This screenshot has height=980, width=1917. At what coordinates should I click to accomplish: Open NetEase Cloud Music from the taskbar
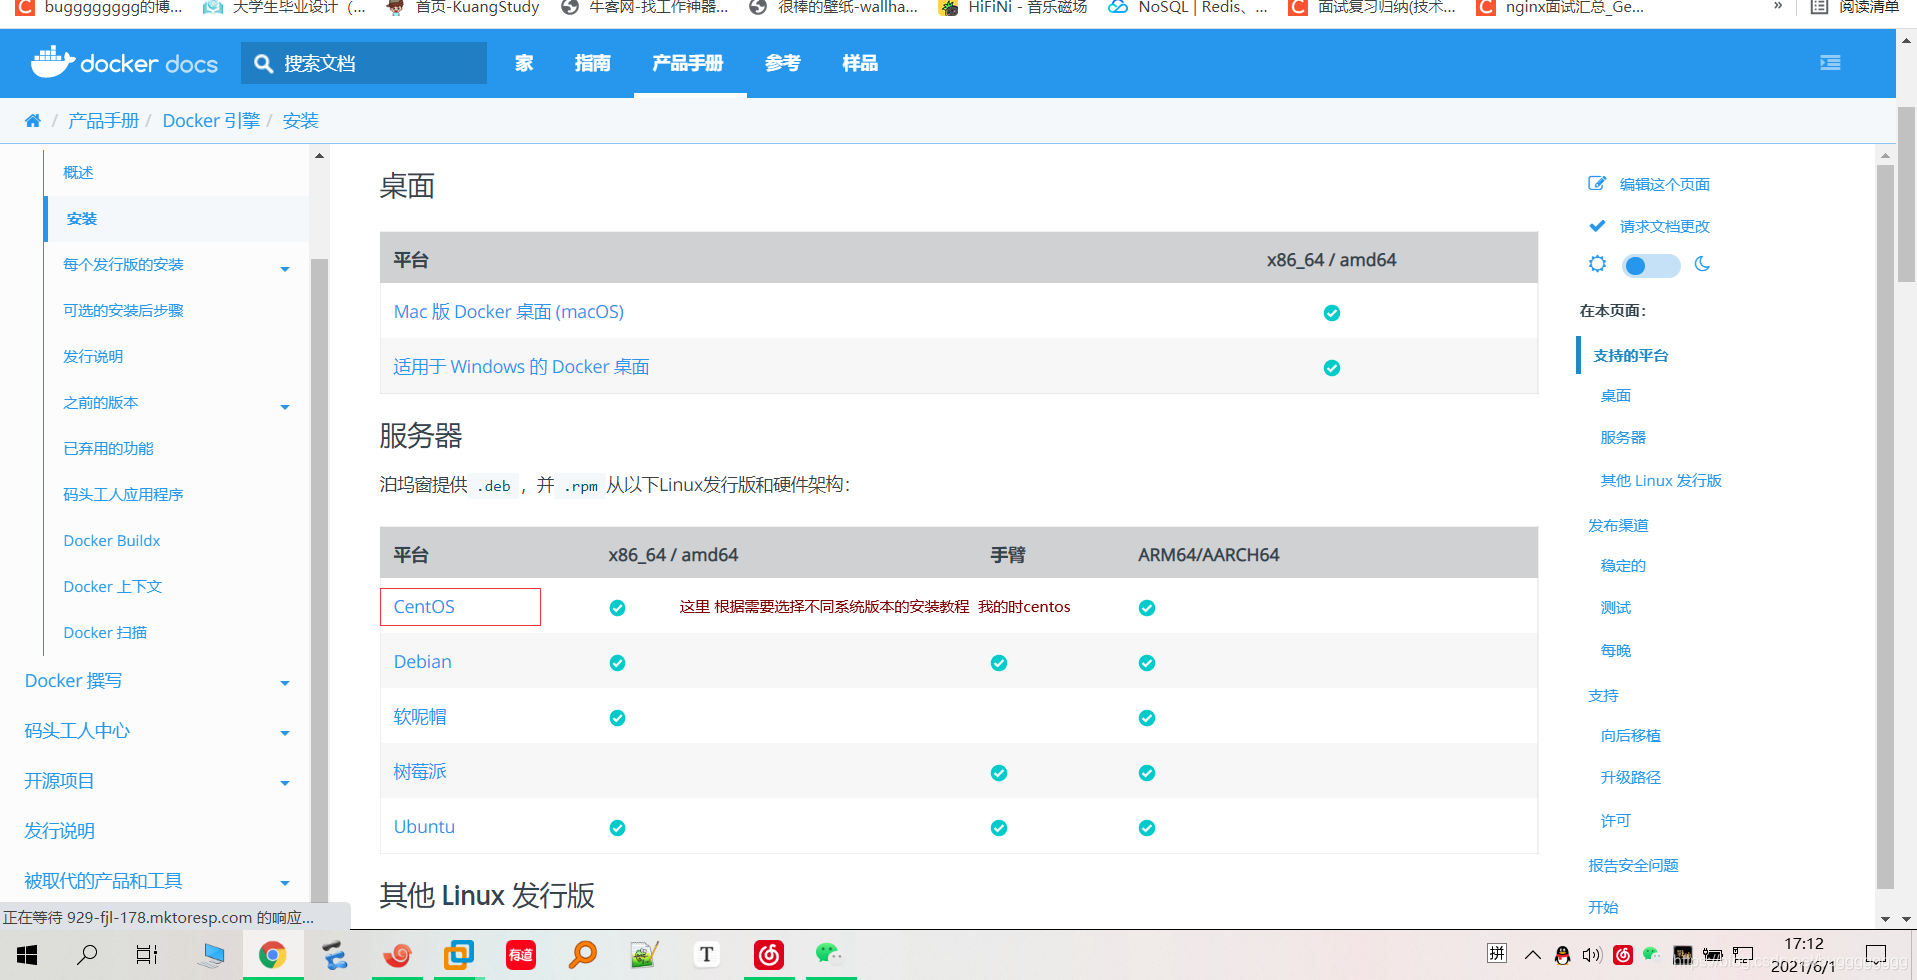pyautogui.click(x=768, y=955)
